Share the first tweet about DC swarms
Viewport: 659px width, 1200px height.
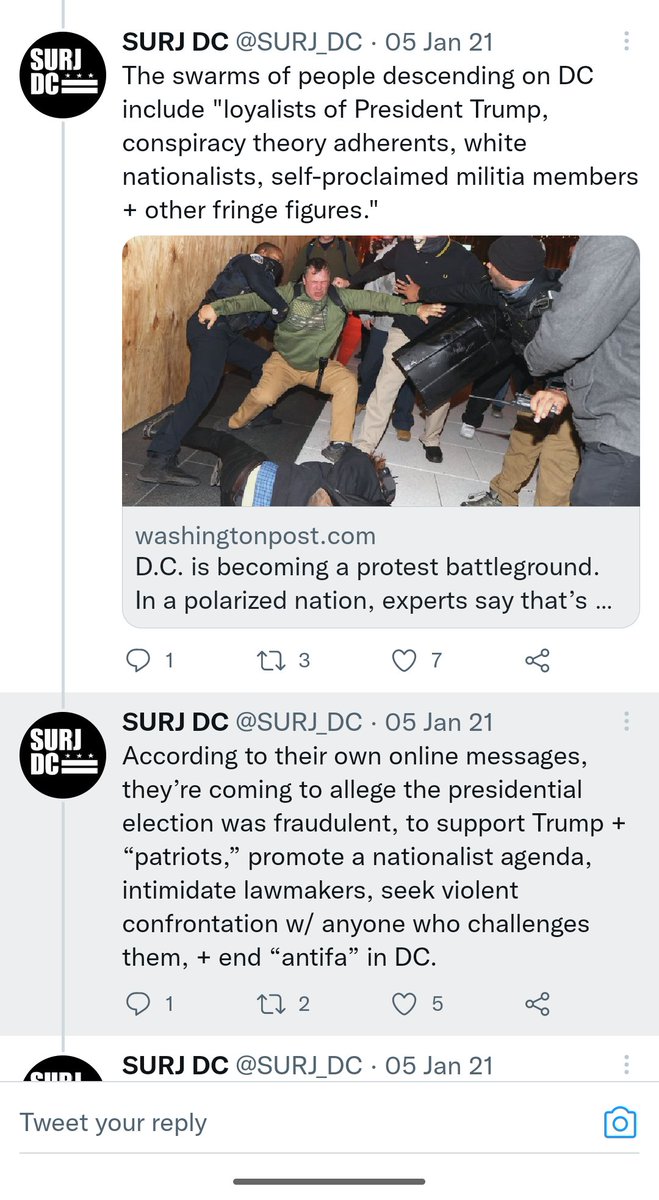[537, 660]
